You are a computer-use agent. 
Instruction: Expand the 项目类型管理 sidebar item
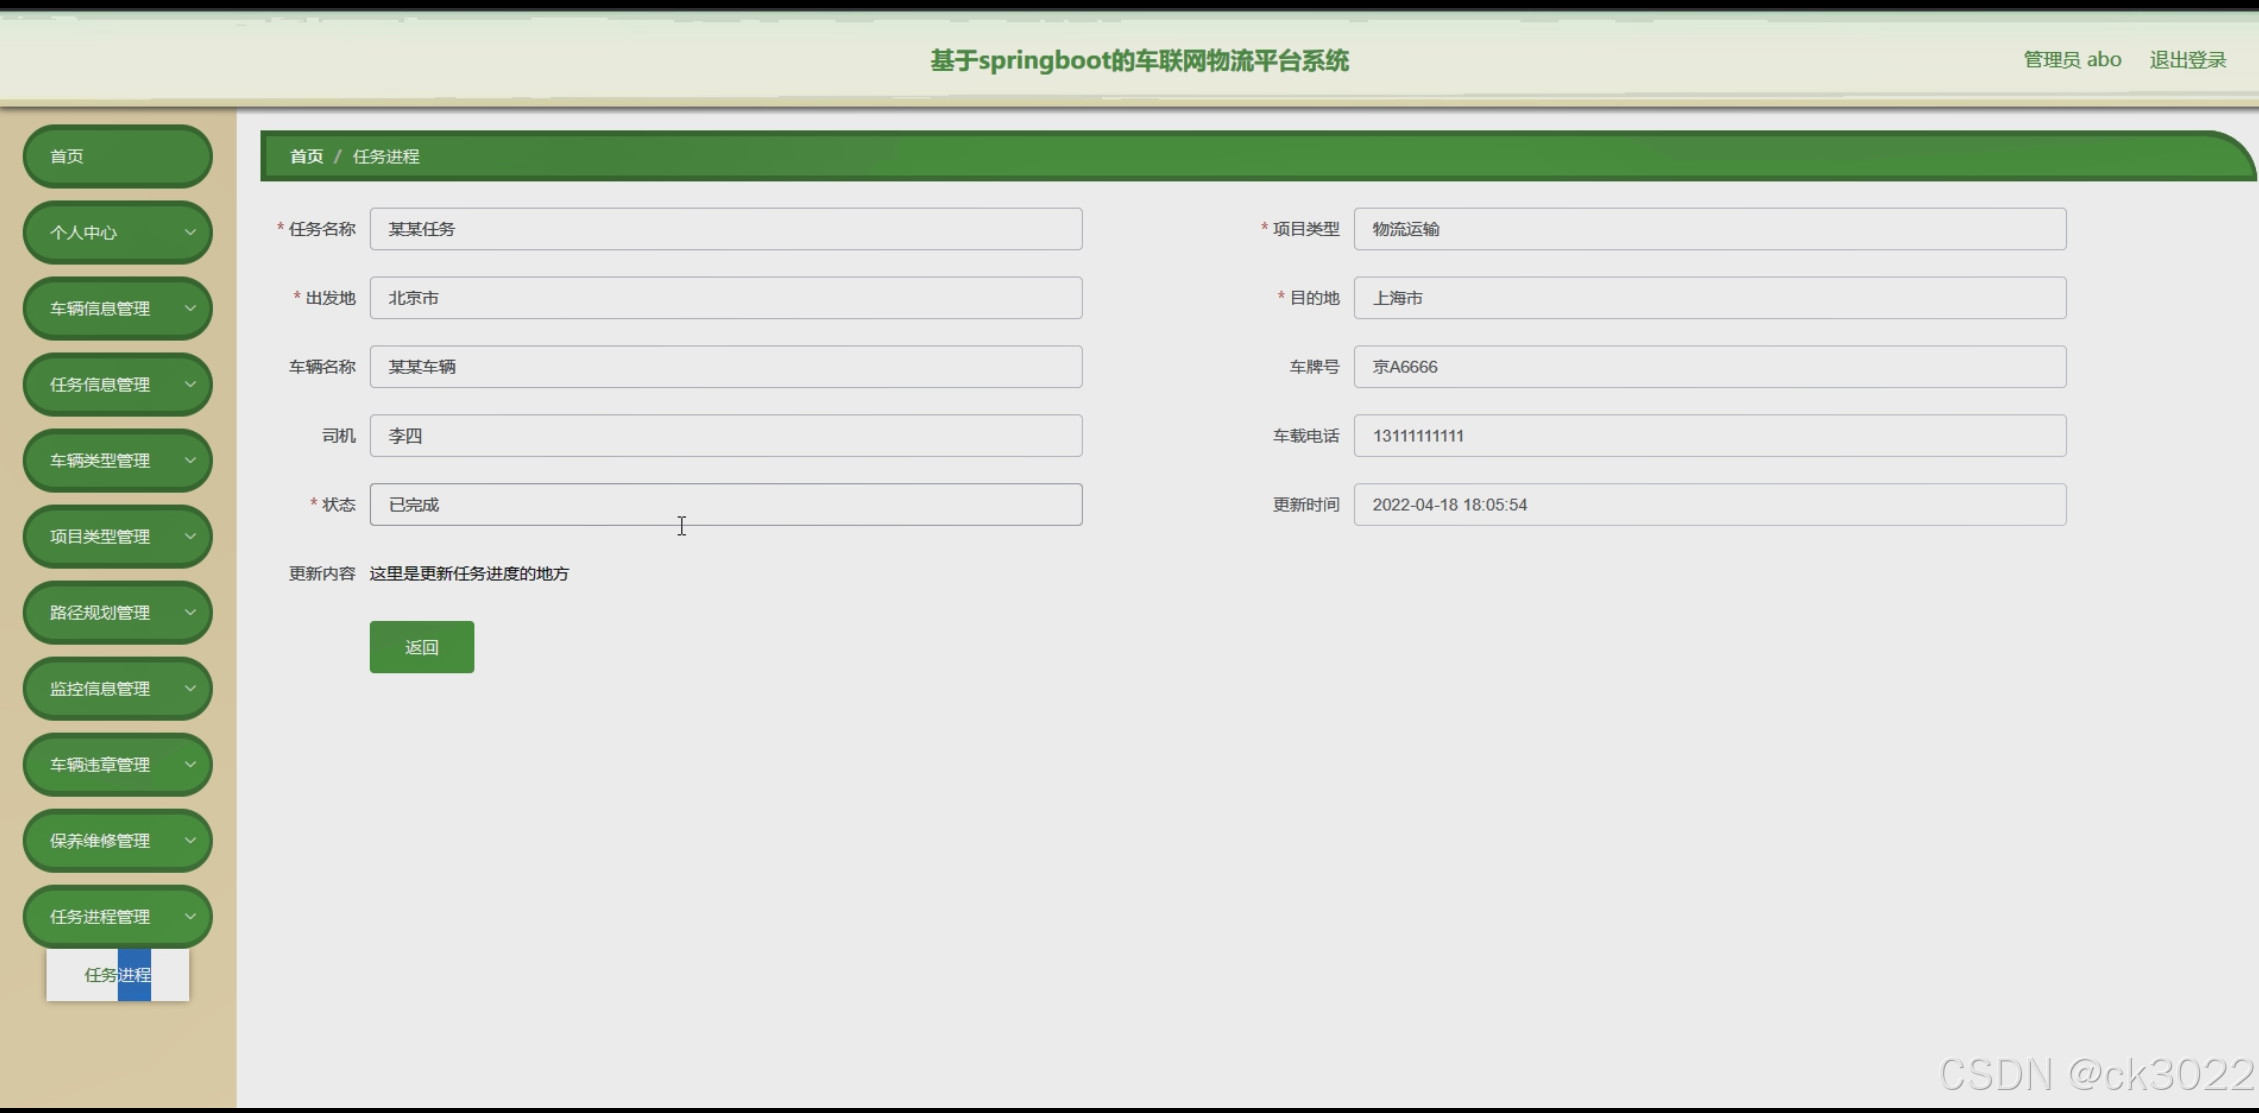(117, 536)
